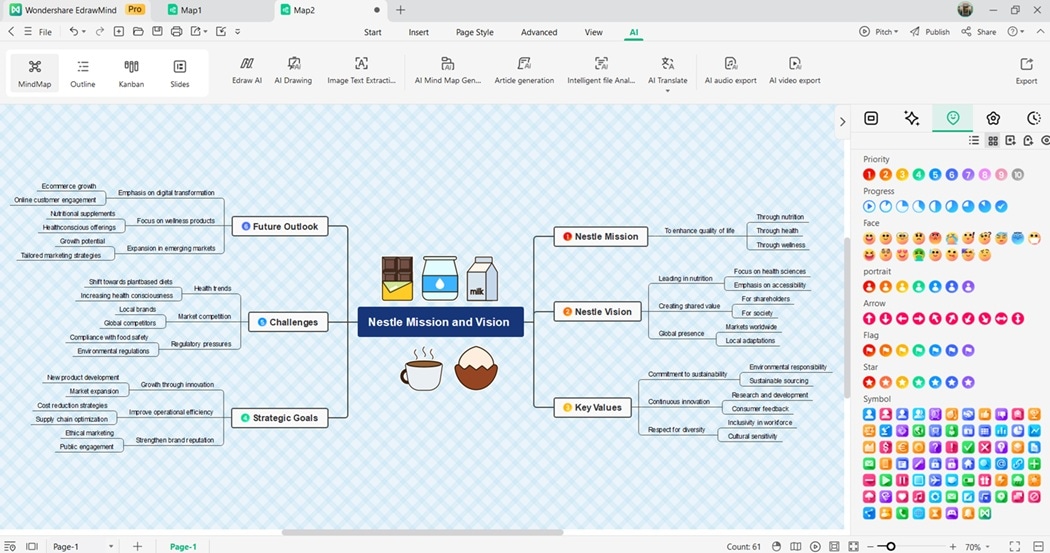Open the clipart flower panel tab
The width and height of the screenshot is (1050, 553).
coord(993,118)
